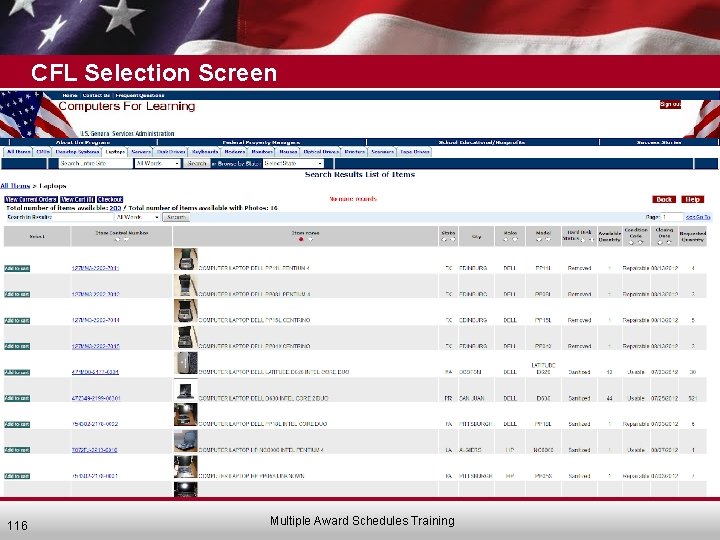Switch to the Scanners tab
Screen dimensions: 720x540
(x=382, y=152)
